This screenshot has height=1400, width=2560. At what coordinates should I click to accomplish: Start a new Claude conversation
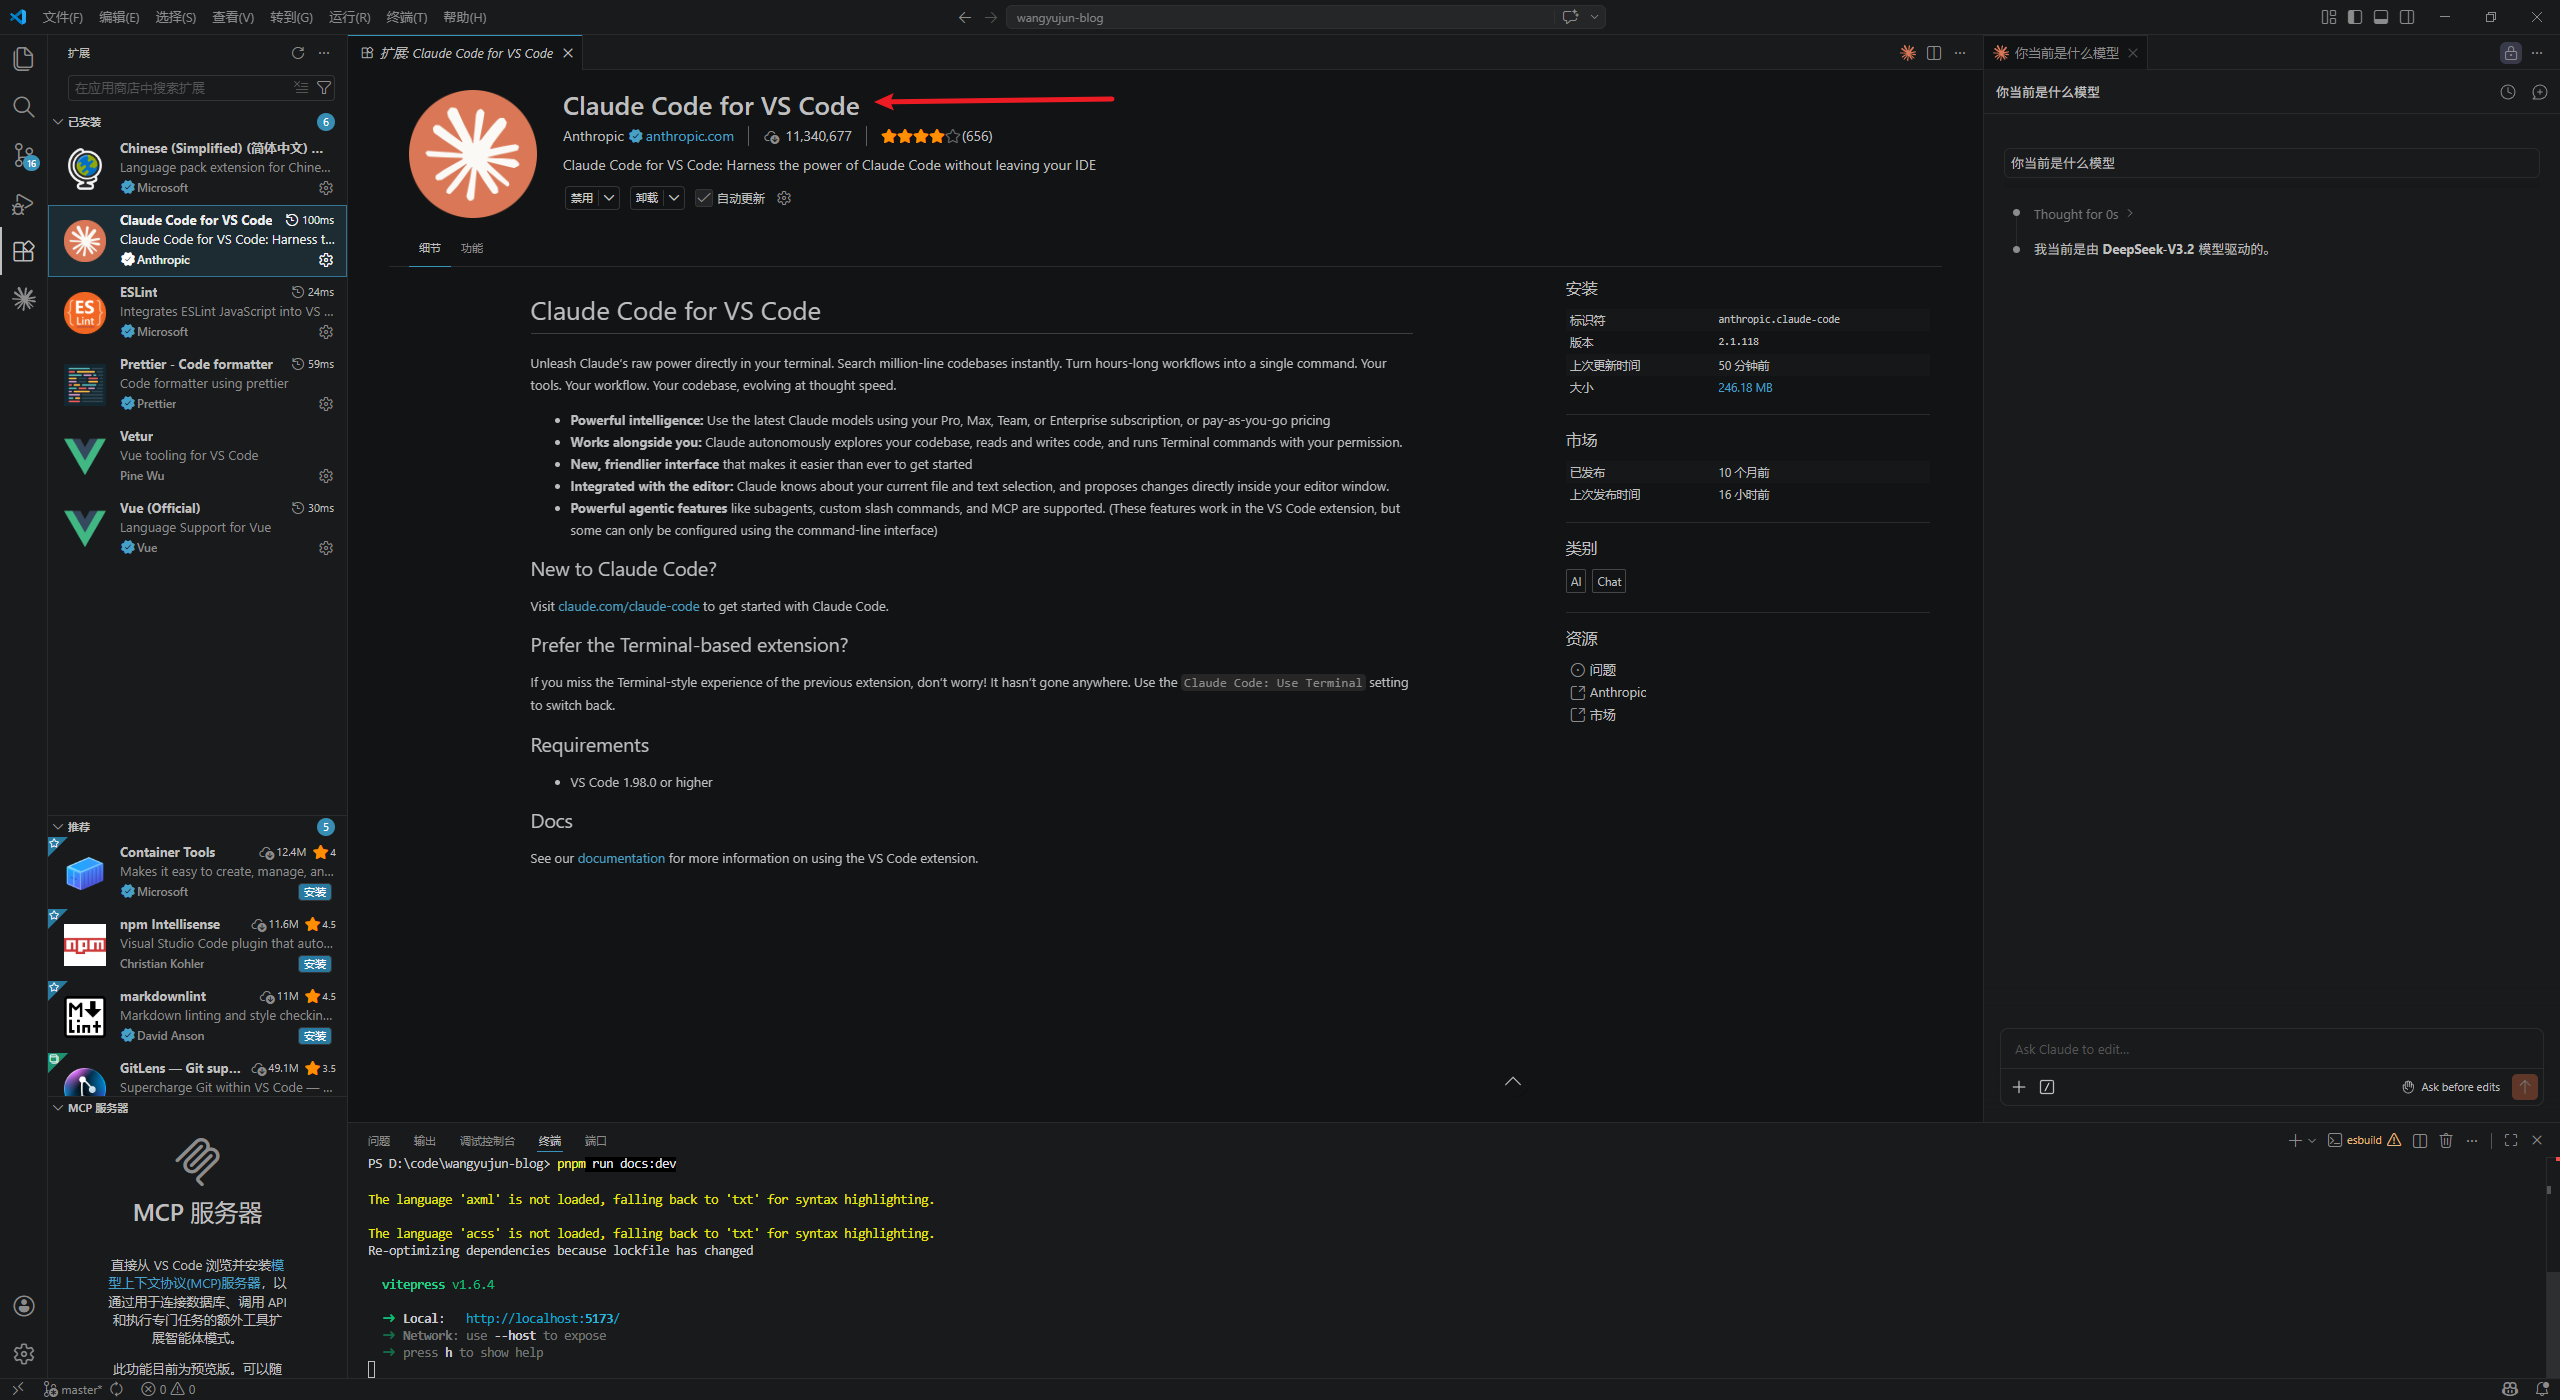[2540, 92]
